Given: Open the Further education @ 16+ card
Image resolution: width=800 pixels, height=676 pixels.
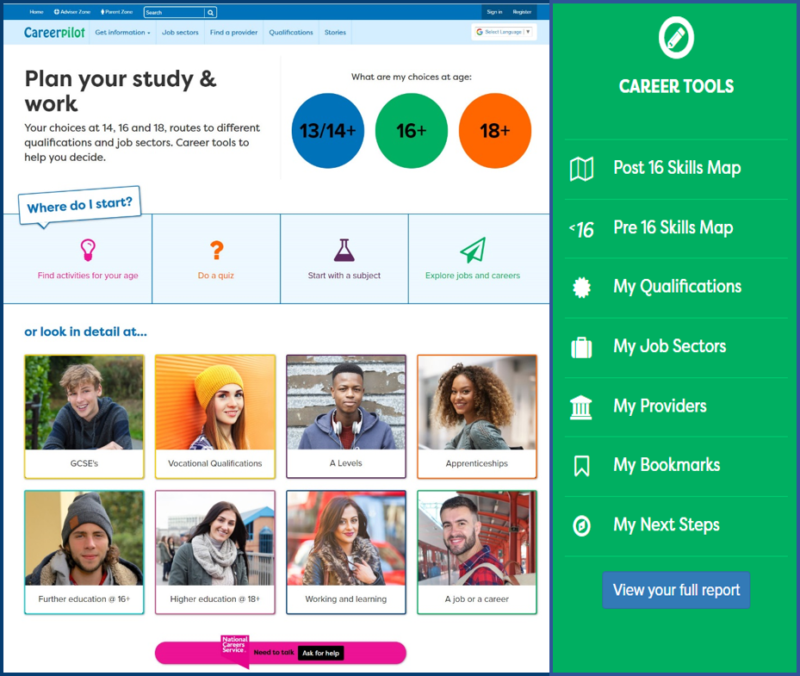Looking at the screenshot, I should [84, 553].
